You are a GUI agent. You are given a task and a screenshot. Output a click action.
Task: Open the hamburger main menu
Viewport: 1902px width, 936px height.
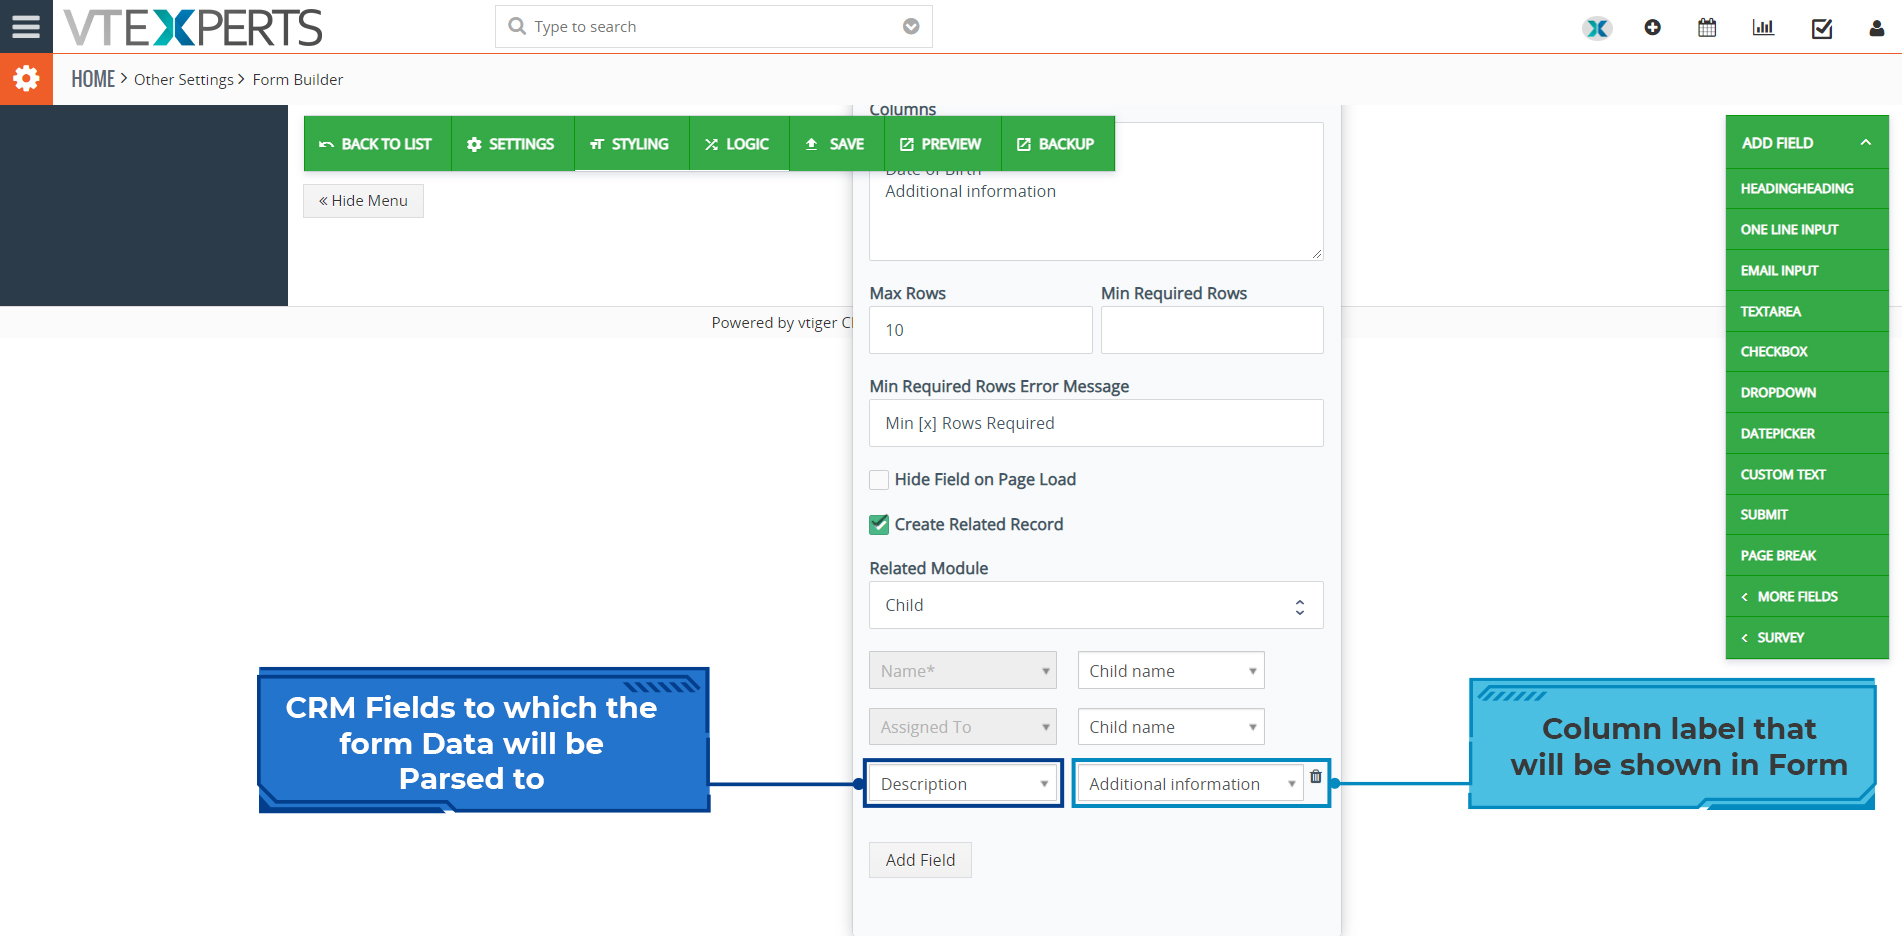point(26,26)
